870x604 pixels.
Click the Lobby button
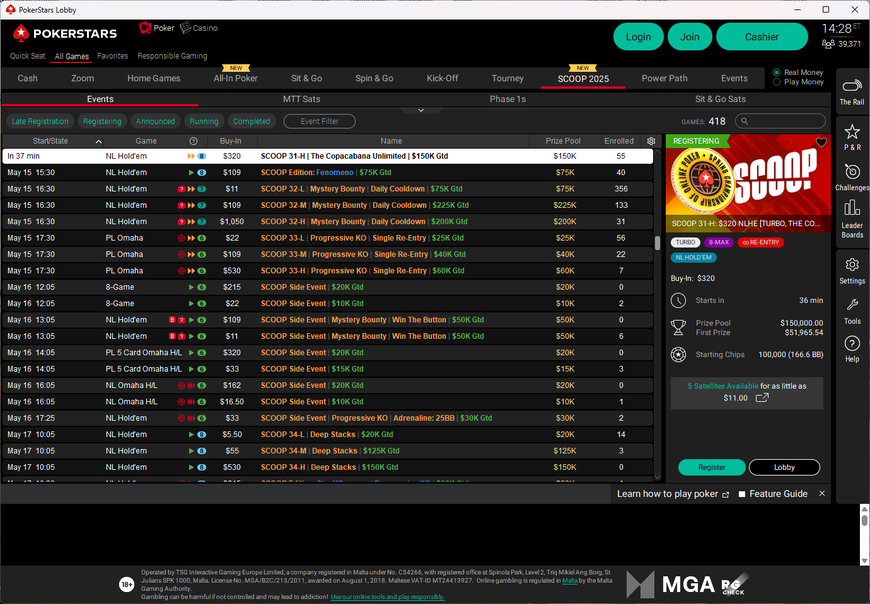tap(784, 468)
